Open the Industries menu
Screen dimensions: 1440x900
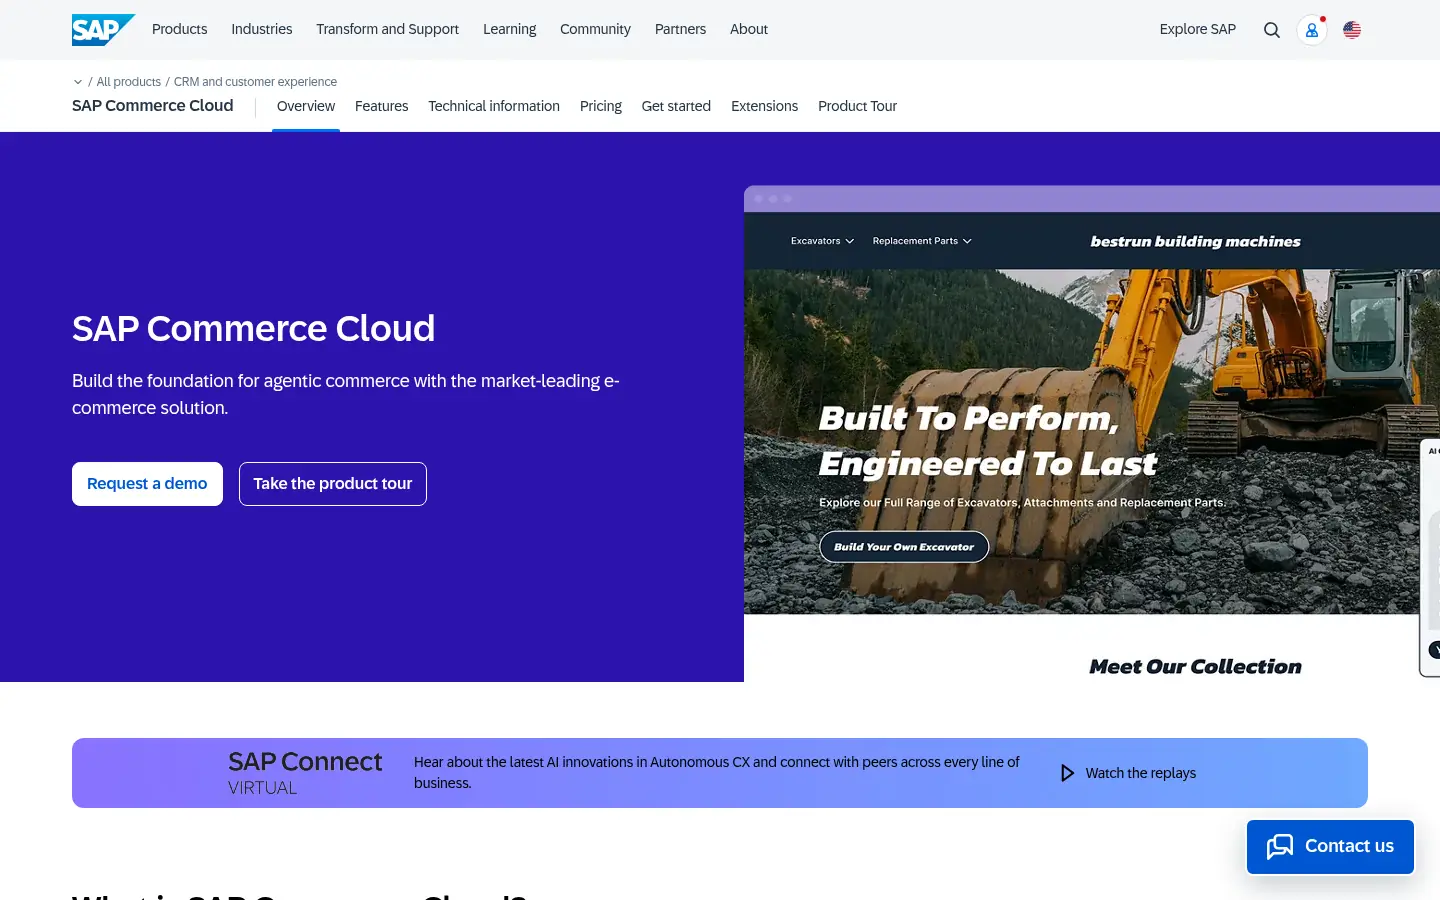point(262,29)
